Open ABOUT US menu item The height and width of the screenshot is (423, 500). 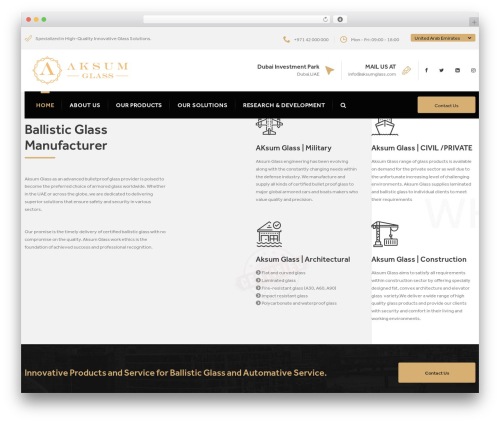click(x=85, y=105)
